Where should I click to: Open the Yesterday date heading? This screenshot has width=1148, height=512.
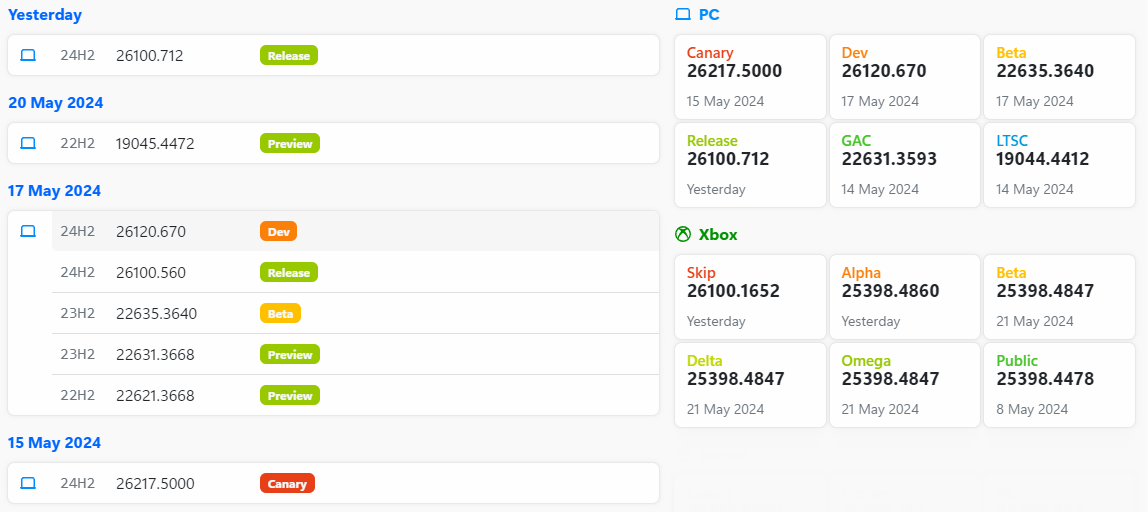[45, 15]
